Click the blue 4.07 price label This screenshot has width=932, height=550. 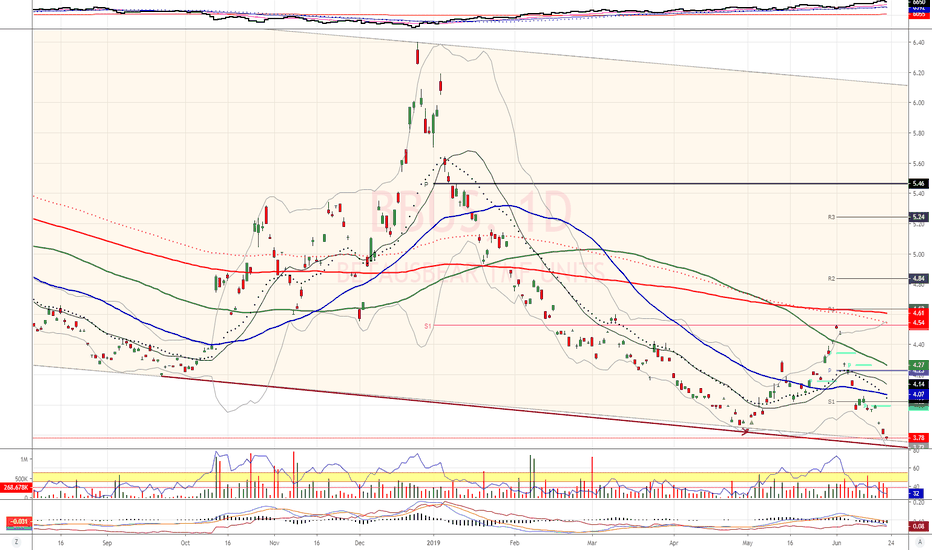(918, 394)
